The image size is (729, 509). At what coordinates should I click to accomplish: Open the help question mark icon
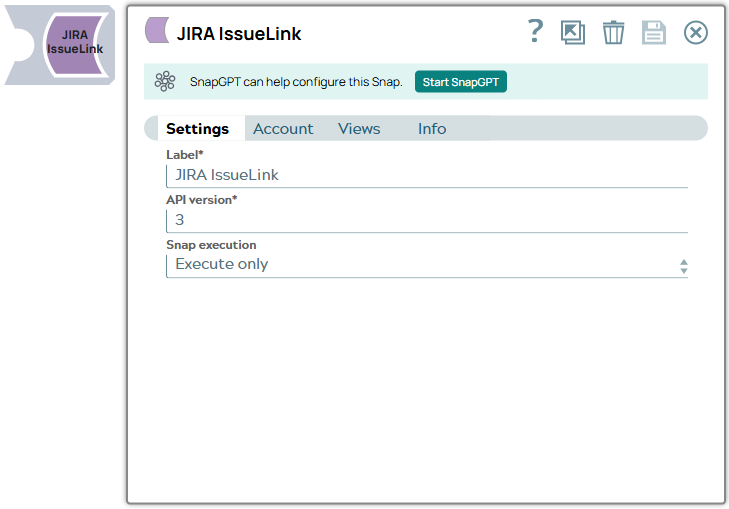[x=535, y=32]
